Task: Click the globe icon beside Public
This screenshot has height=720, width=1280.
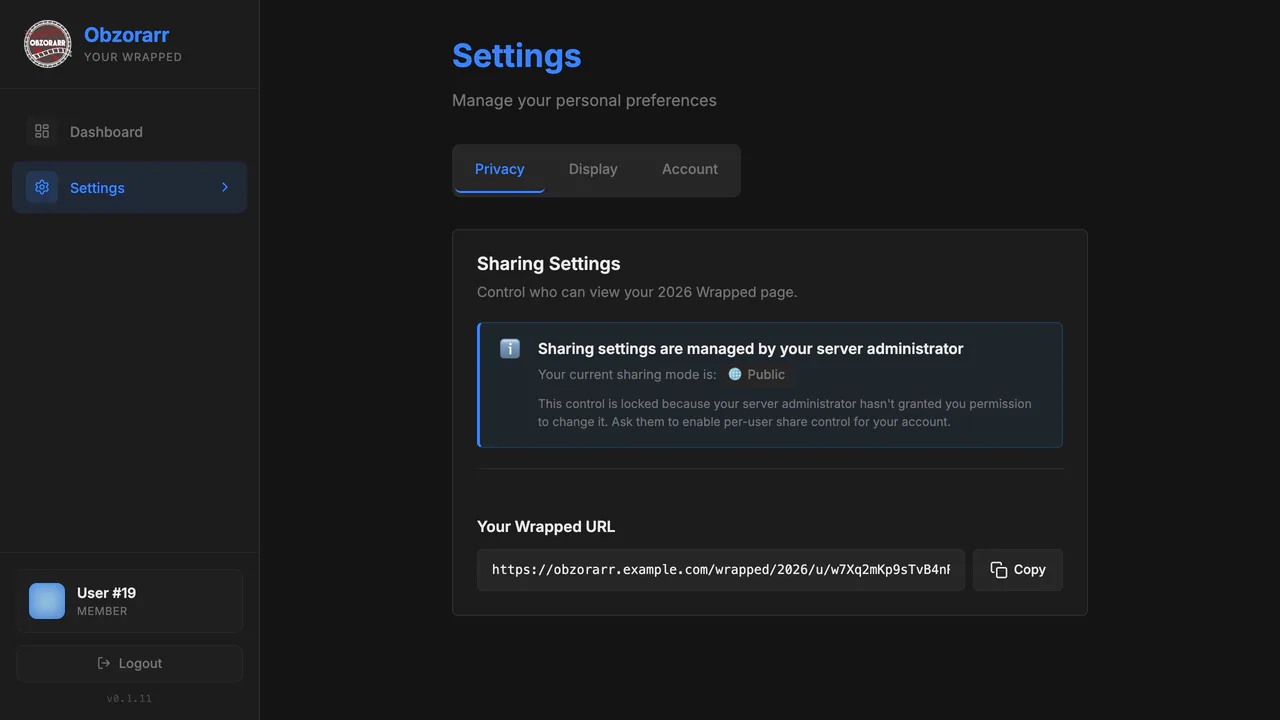Action: tap(735, 374)
